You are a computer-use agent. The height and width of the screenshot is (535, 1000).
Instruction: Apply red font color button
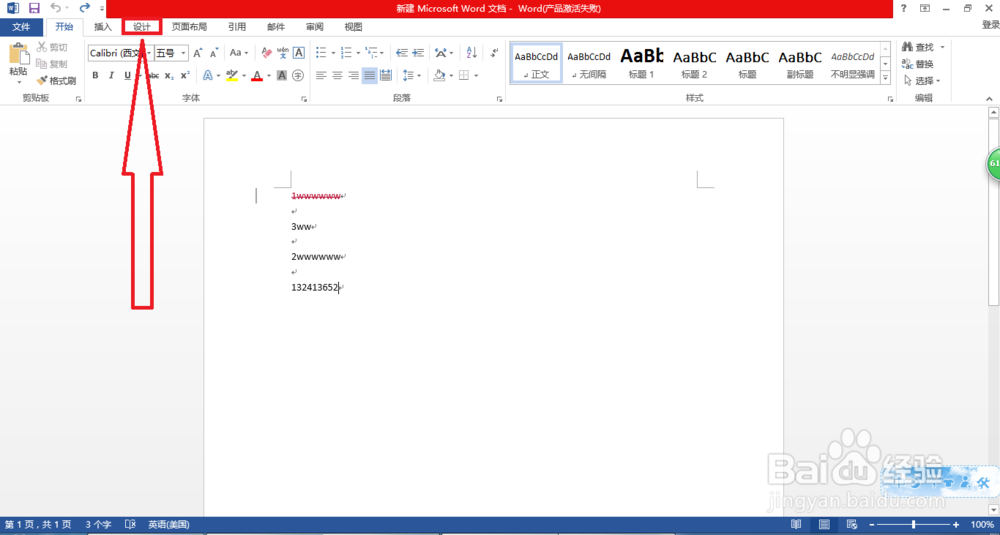[x=257, y=75]
